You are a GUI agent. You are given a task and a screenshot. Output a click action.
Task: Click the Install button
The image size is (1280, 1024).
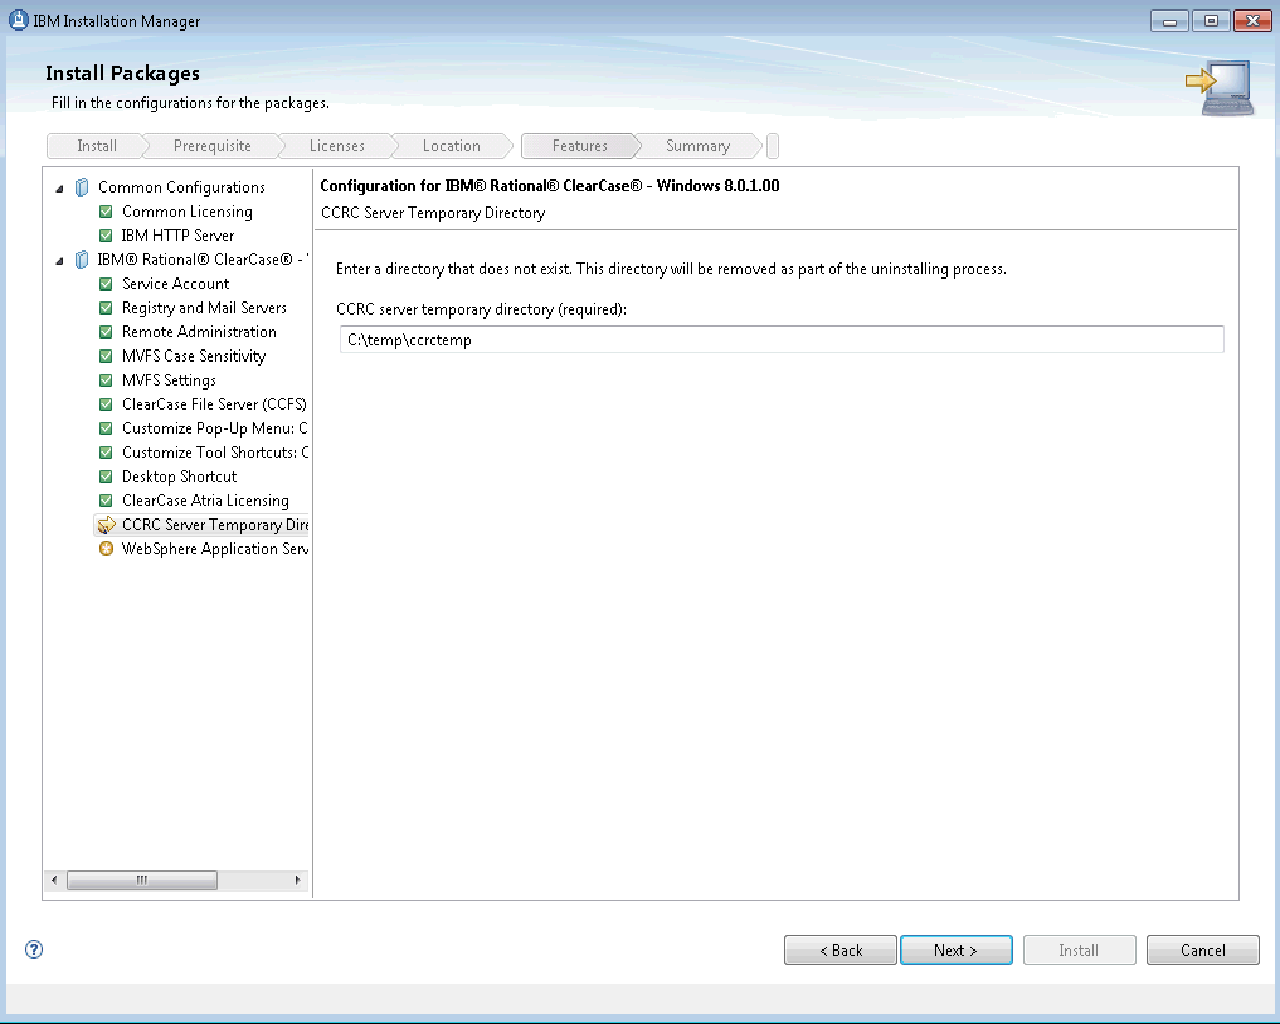click(x=1079, y=950)
